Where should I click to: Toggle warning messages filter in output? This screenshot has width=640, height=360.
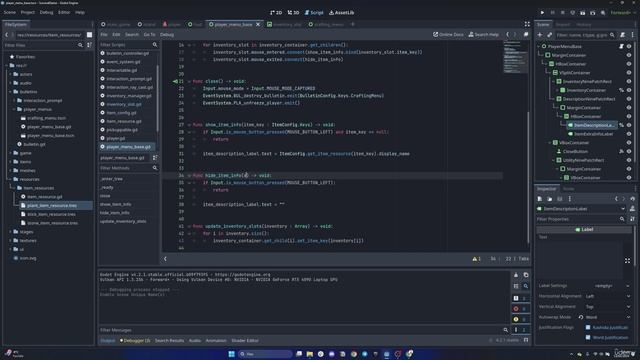click(520, 319)
